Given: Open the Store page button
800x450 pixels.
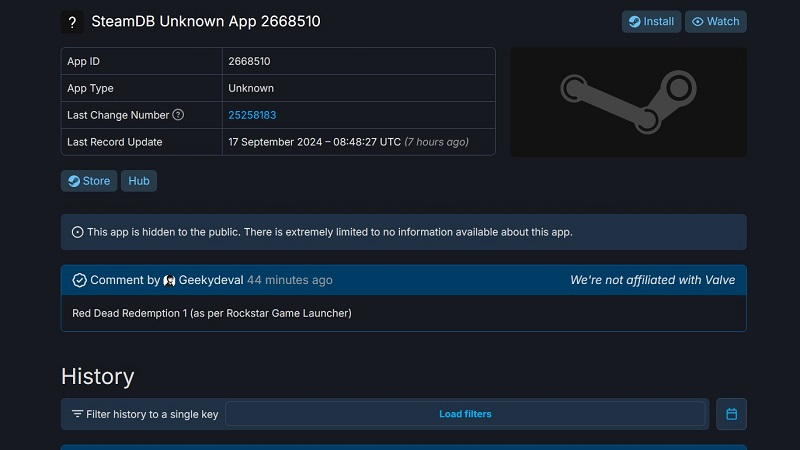Looking at the screenshot, I should click(x=89, y=181).
